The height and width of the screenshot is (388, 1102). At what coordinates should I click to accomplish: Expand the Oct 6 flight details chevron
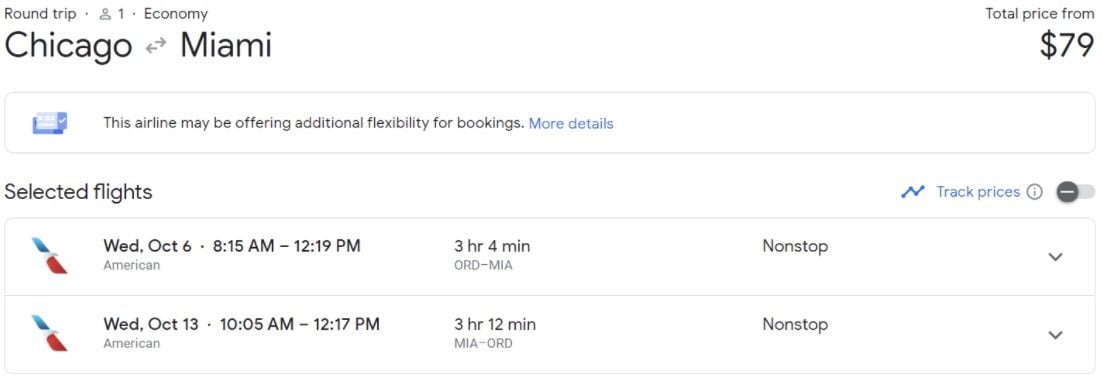click(1055, 257)
